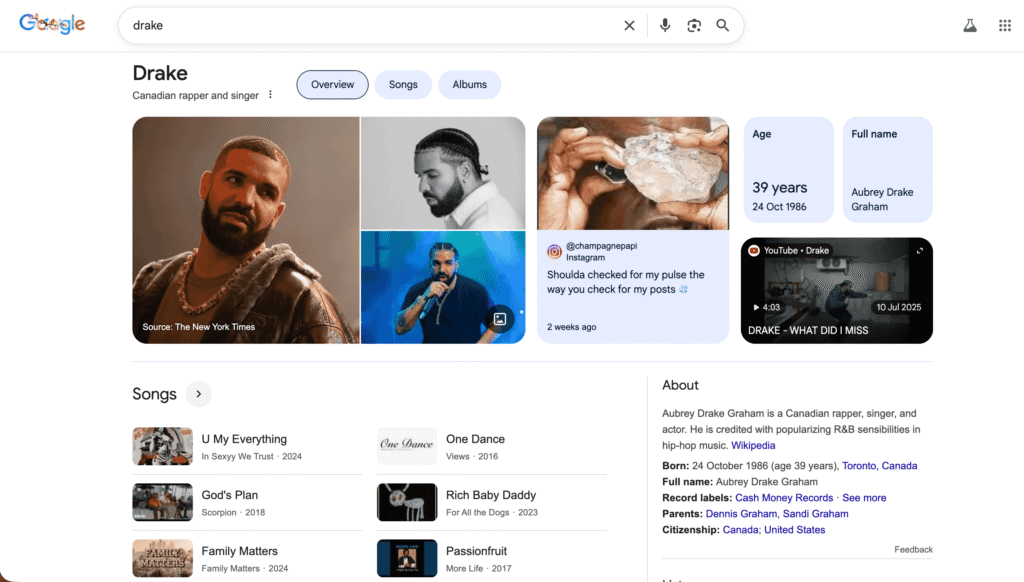The image size is (1024, 582).
Task: Switch to the Albums tab
Action: [x=469, y=85]
